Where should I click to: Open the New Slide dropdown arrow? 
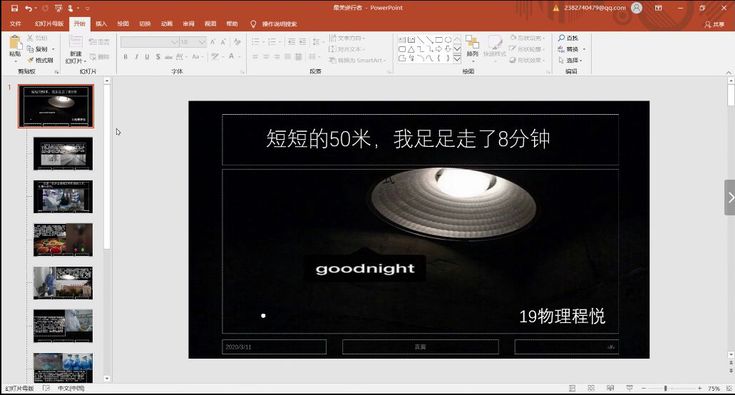[x=85, y=61]
